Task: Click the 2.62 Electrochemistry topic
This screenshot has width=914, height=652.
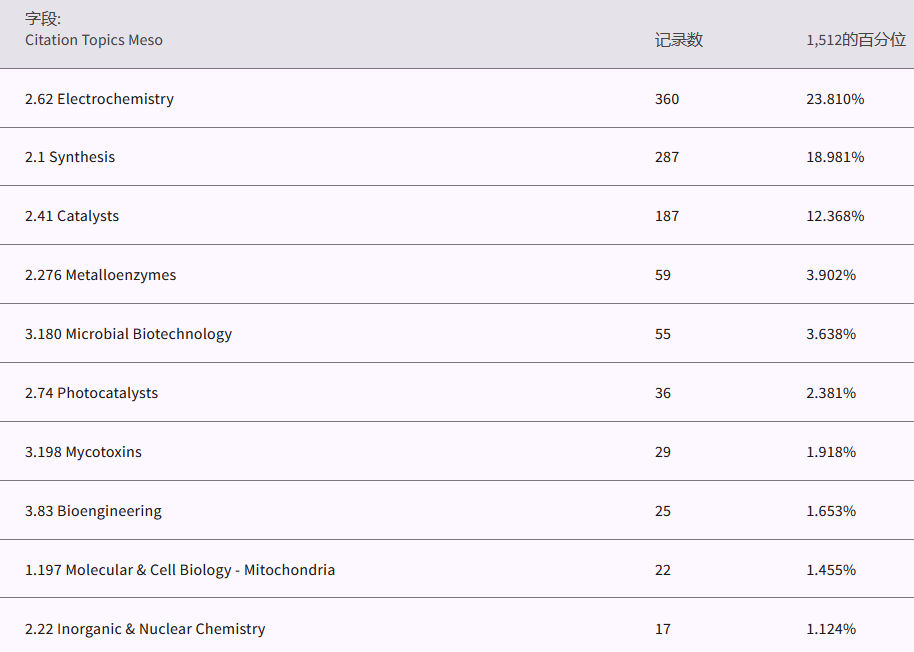Action: tap(99, 99)
